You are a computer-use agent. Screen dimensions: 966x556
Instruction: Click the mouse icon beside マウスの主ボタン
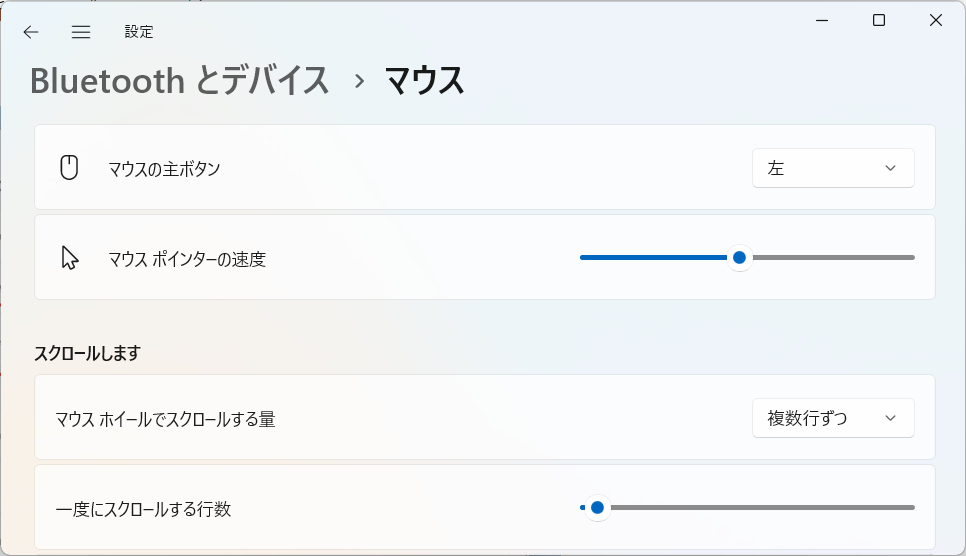point(69,168)
